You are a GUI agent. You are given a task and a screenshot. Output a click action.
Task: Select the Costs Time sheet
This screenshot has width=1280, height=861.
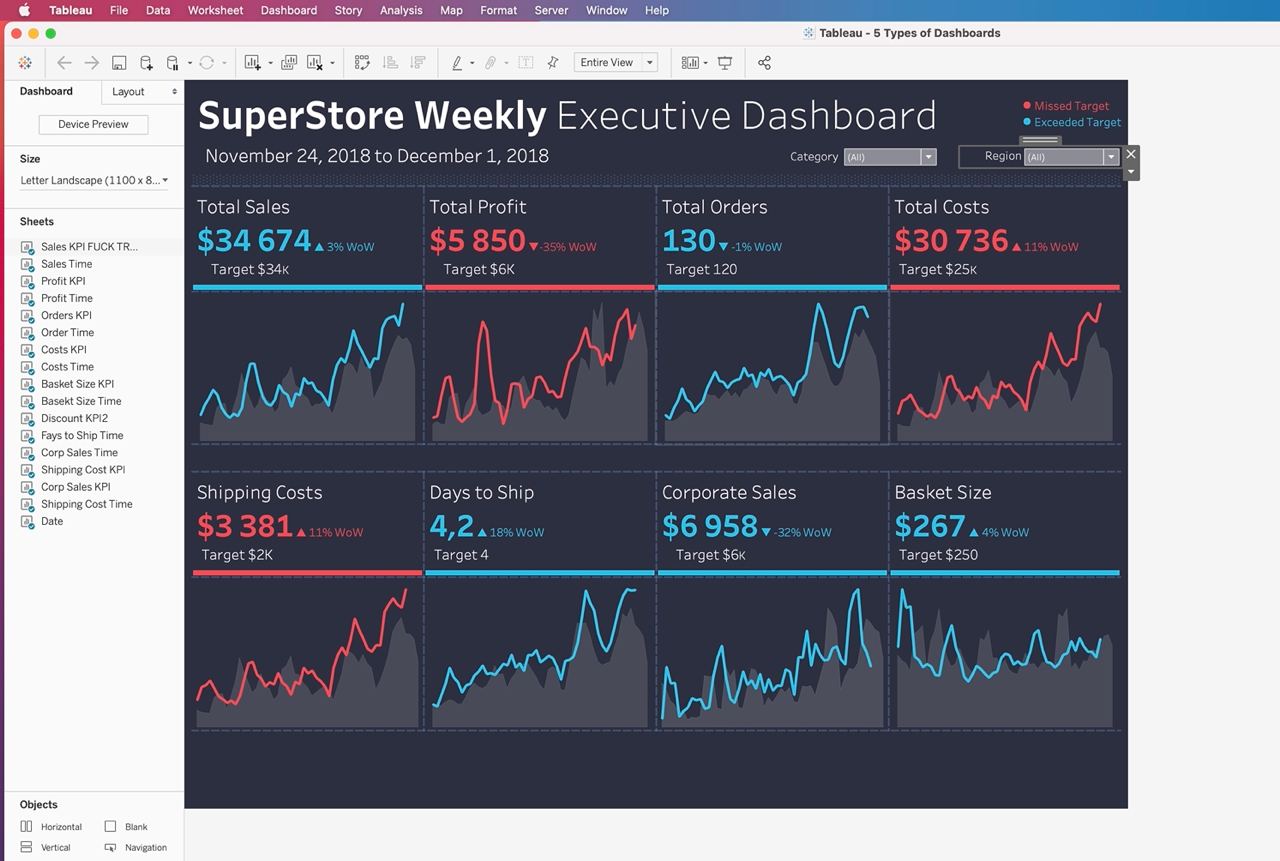tap(66, 367)
